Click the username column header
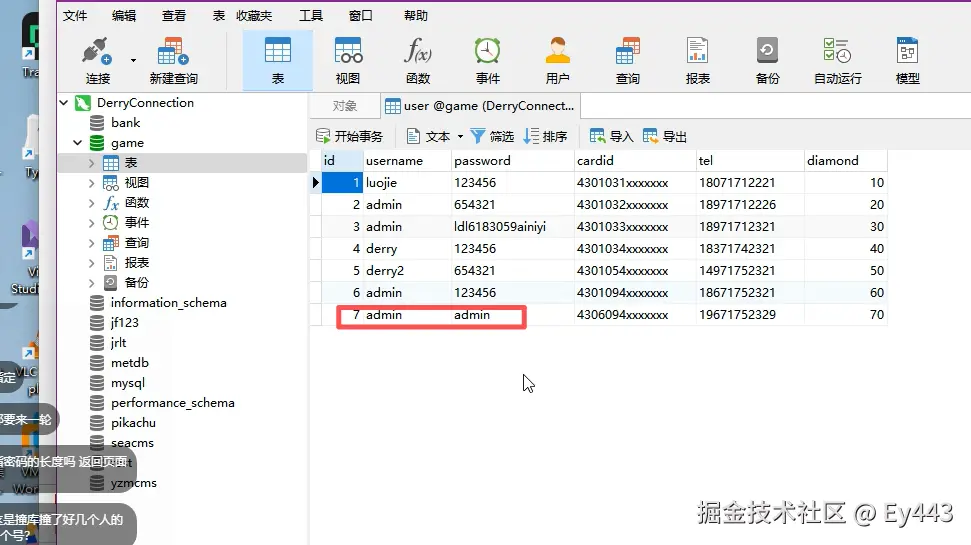 pyautogui.click(x=407, y=160)
